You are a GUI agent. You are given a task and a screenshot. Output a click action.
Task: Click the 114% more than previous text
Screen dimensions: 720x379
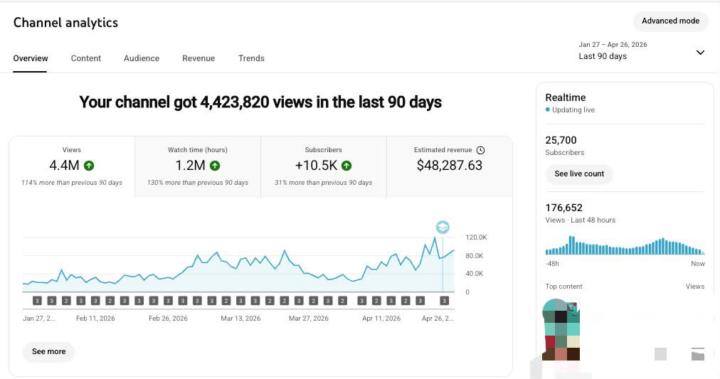(x=72, y=182)
